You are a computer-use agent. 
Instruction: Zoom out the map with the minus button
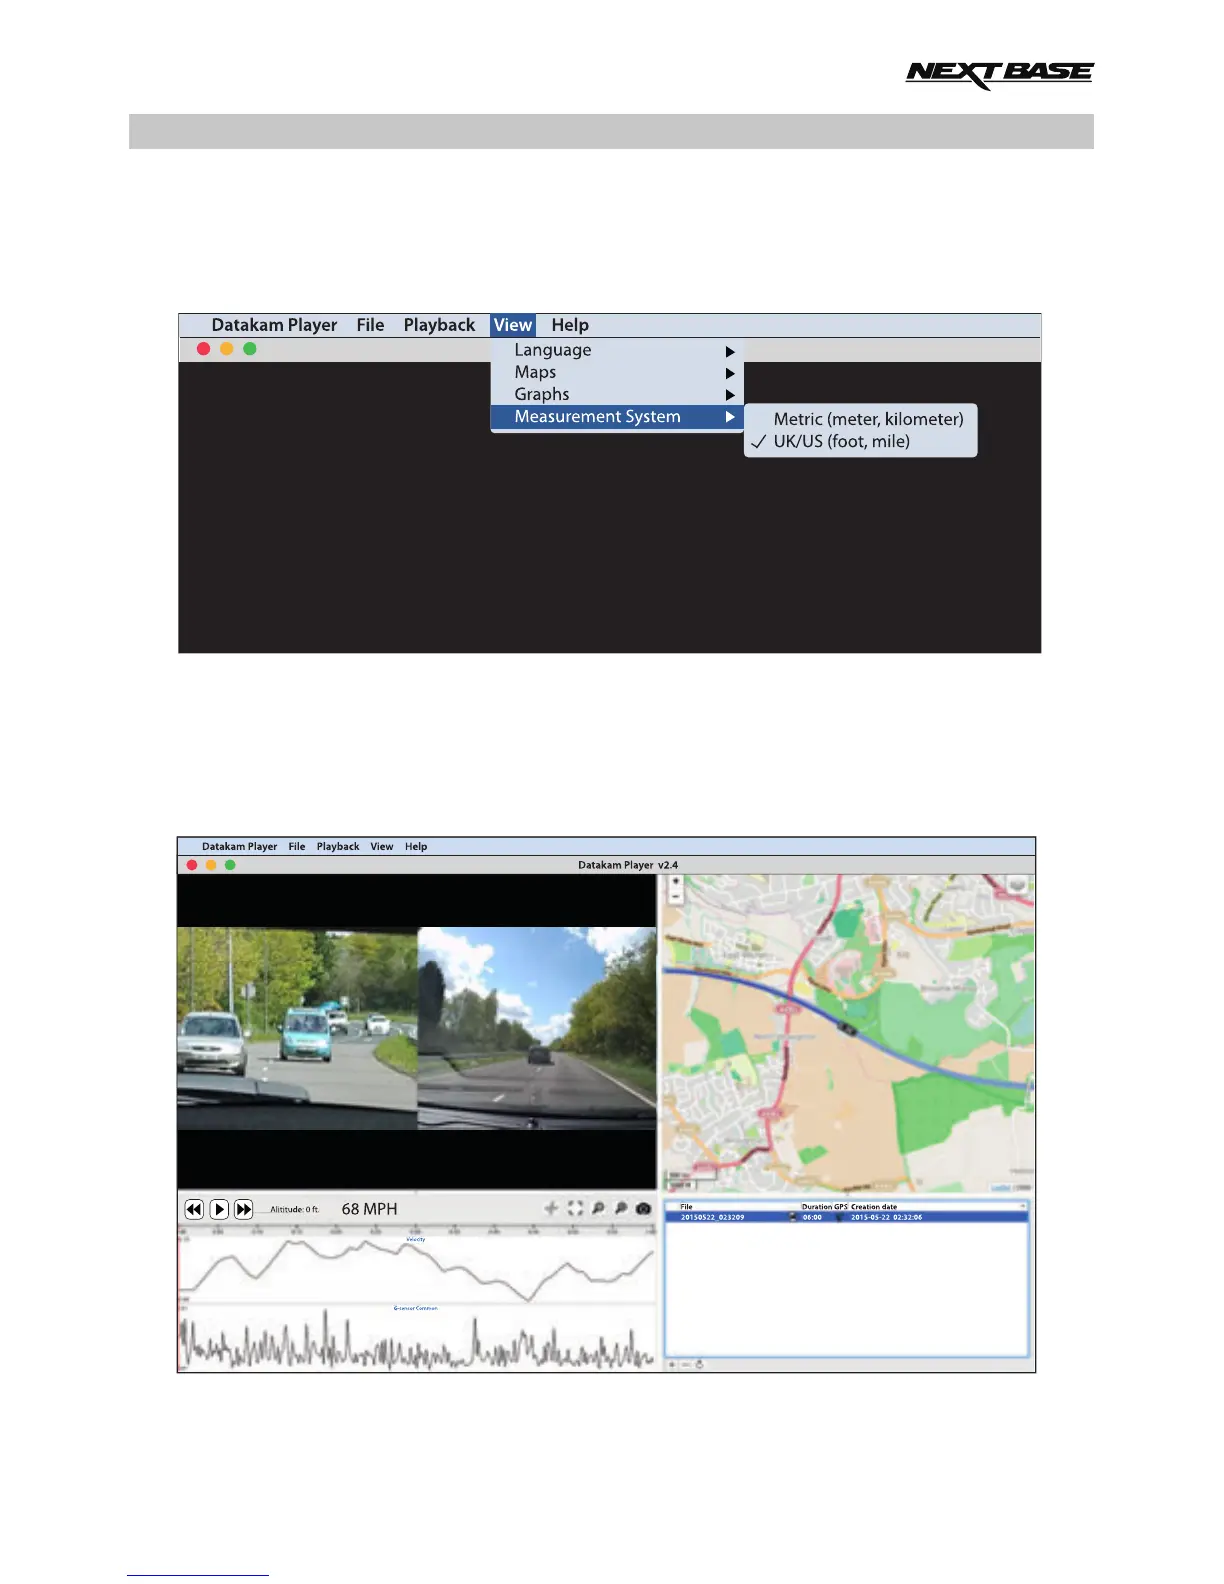pyautogui.click(x=676, y=896)
